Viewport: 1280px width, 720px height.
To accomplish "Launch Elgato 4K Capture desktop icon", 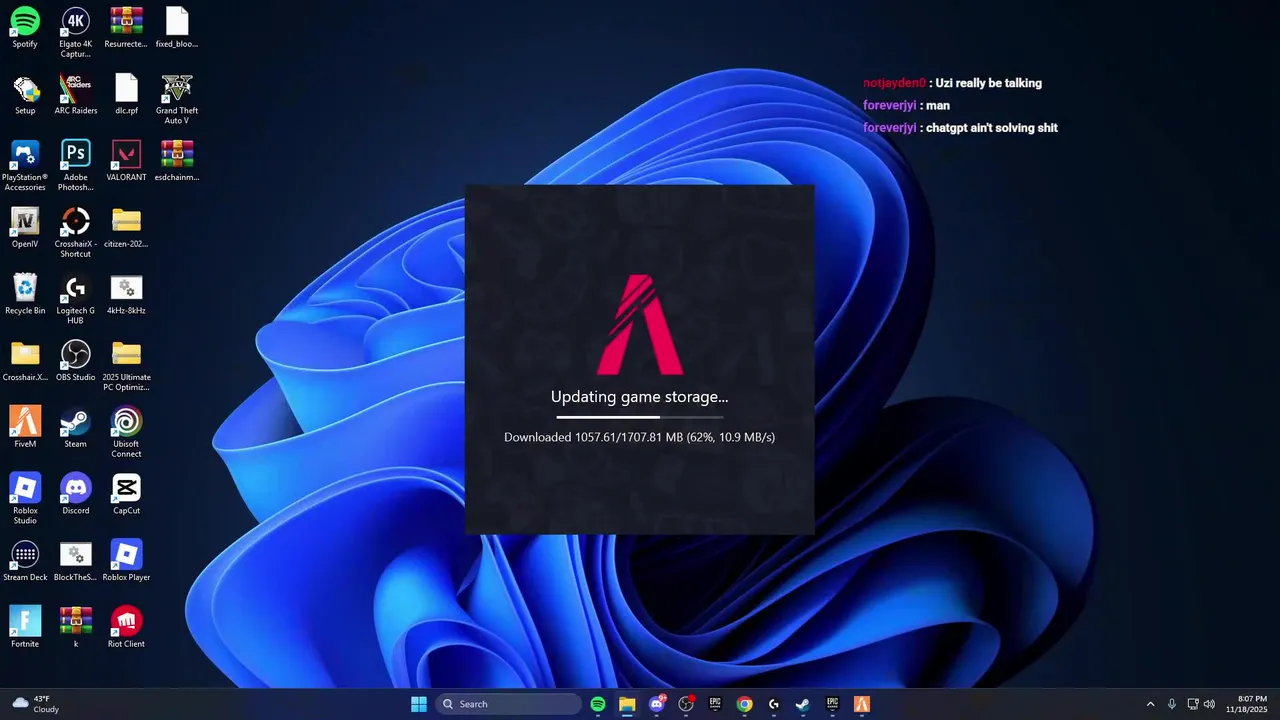I will [x=76, y=33].
